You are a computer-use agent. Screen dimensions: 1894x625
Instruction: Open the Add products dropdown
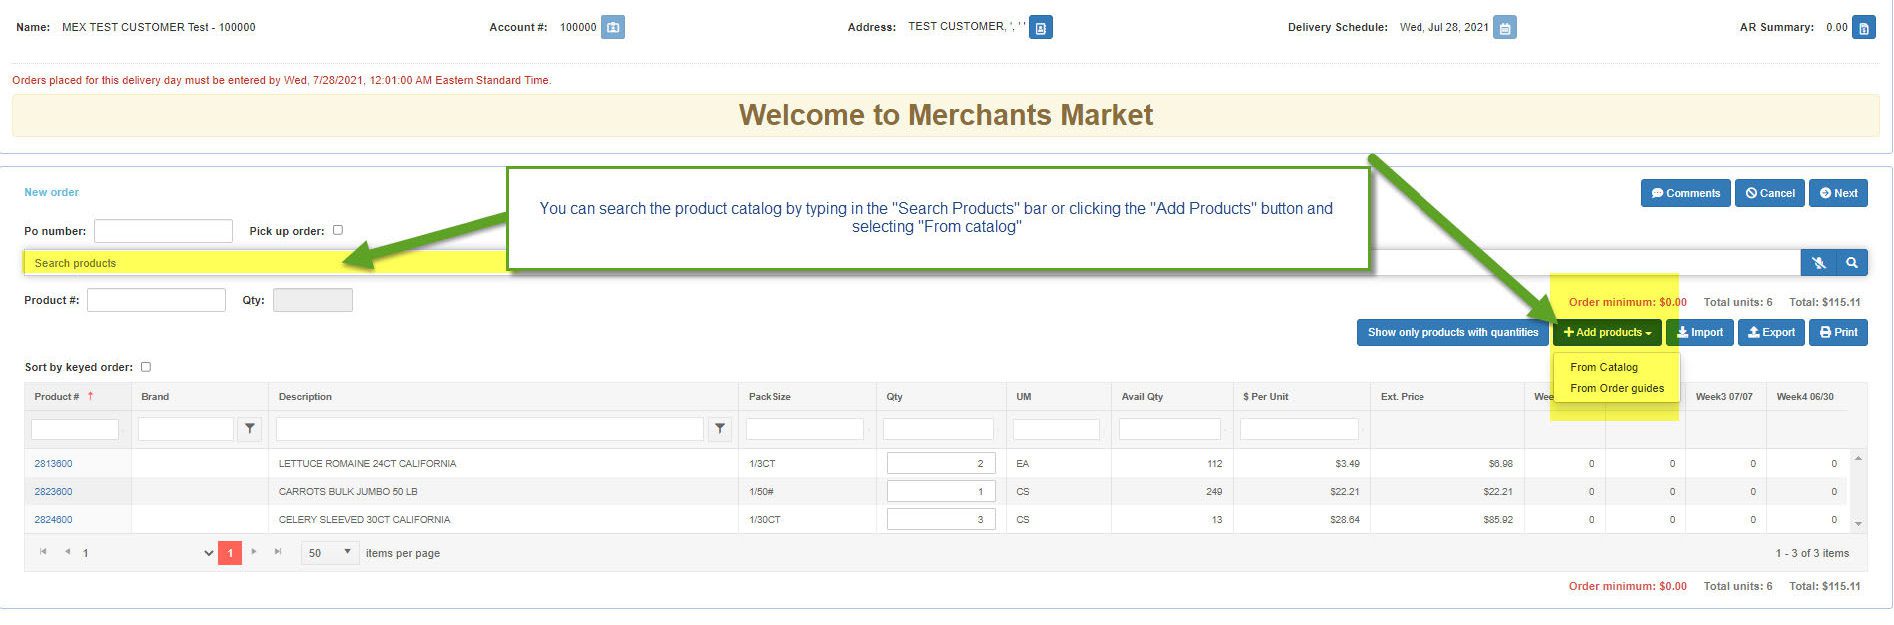tap(1607, 332)
